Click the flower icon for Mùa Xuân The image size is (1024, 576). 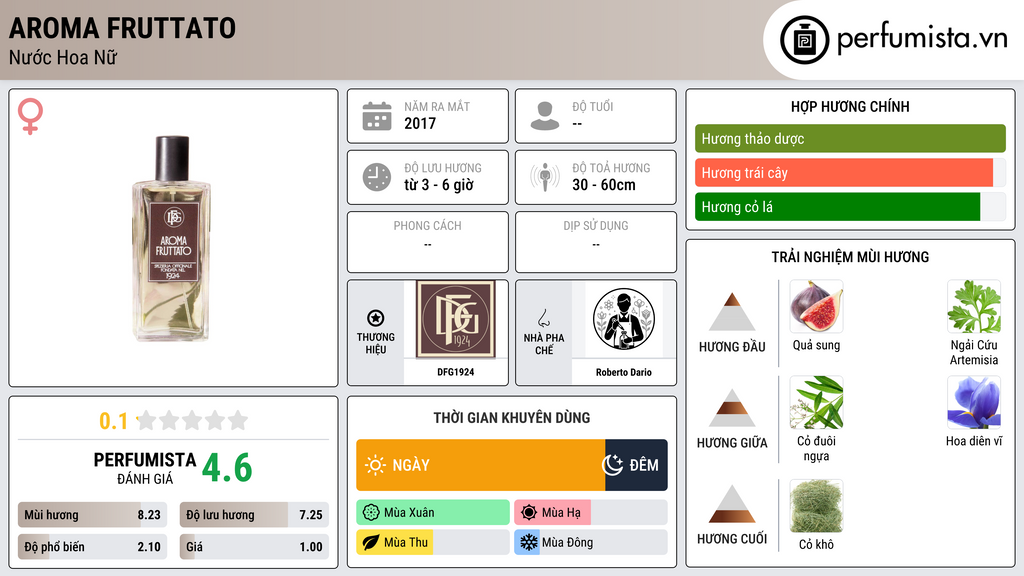pos(371,513)
